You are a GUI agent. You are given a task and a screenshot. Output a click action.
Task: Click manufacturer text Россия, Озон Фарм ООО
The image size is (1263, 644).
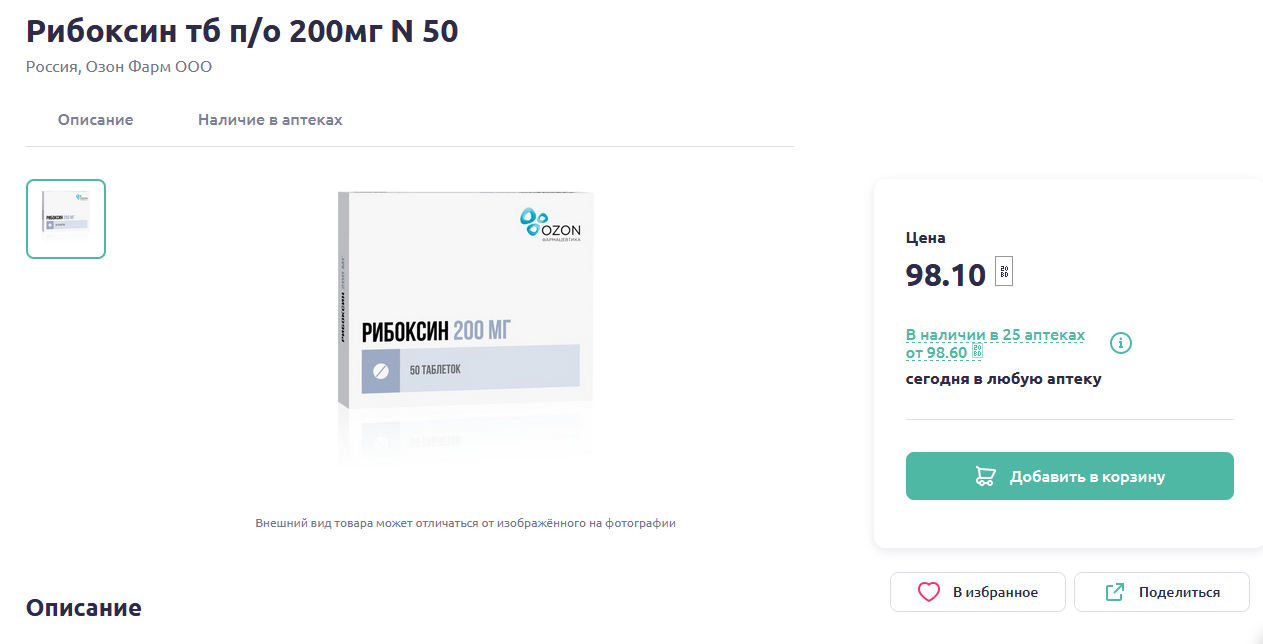coord(119,67)
